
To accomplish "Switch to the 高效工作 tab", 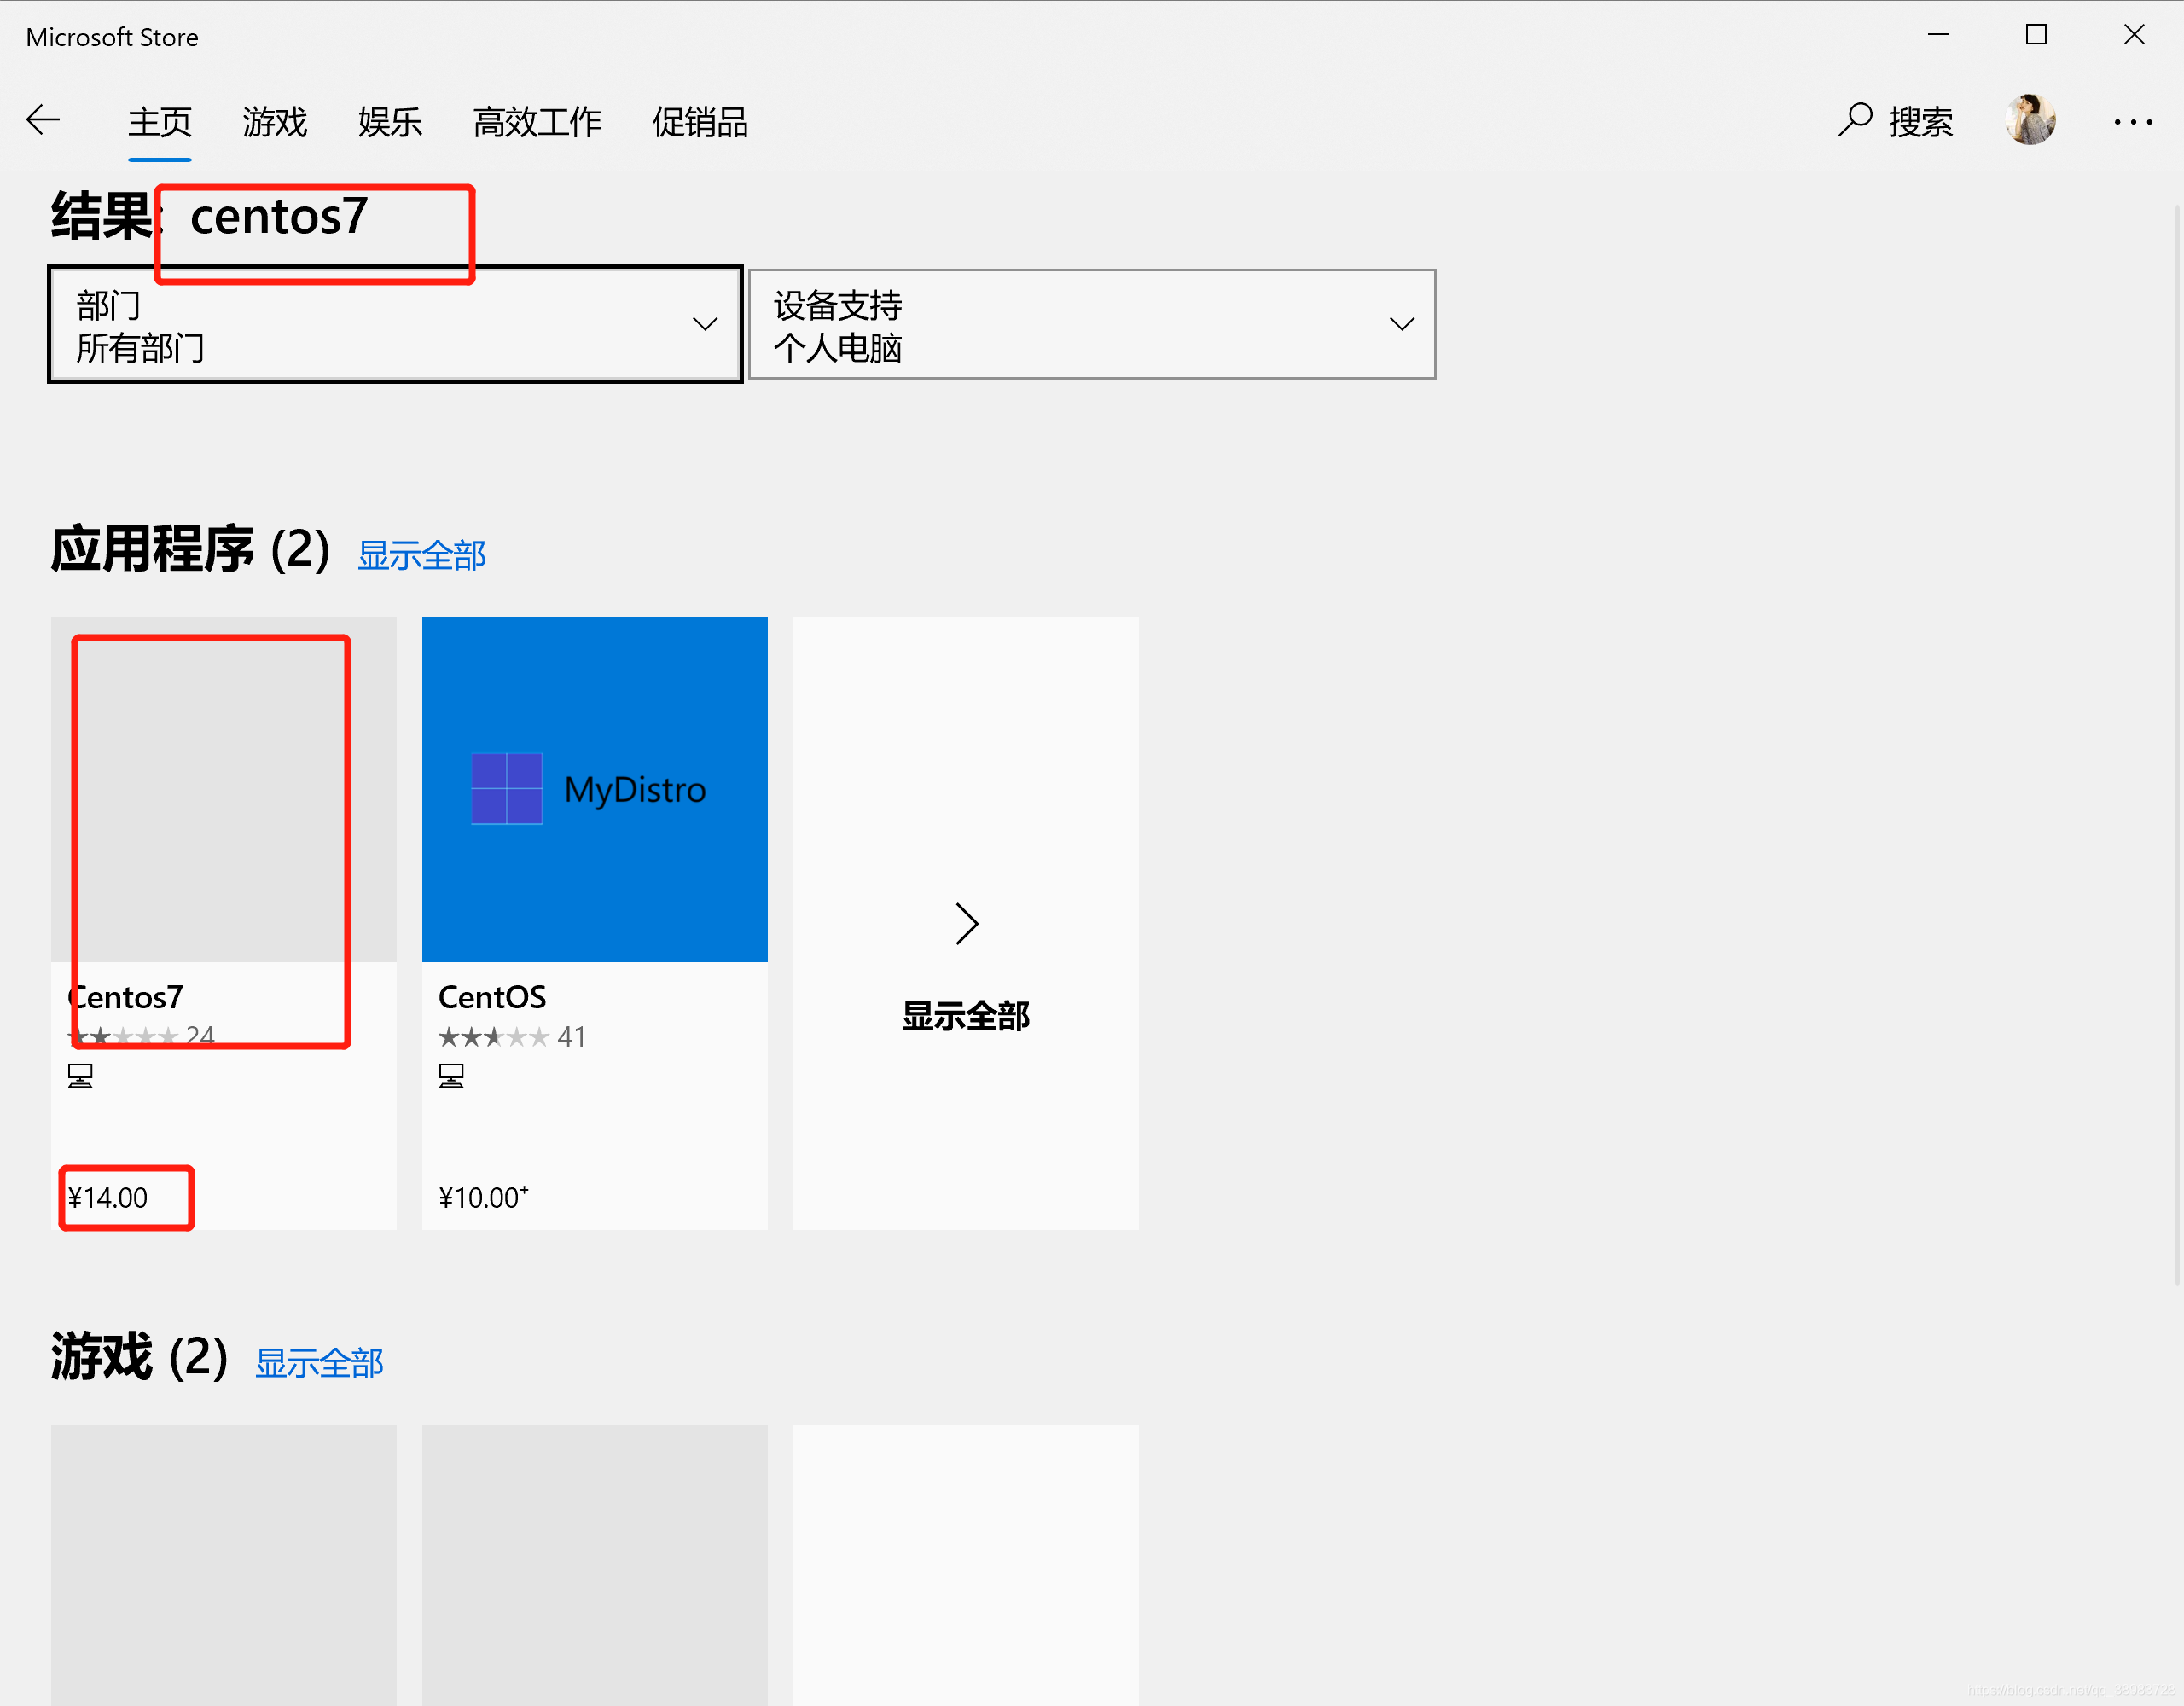I will [537, 122].
